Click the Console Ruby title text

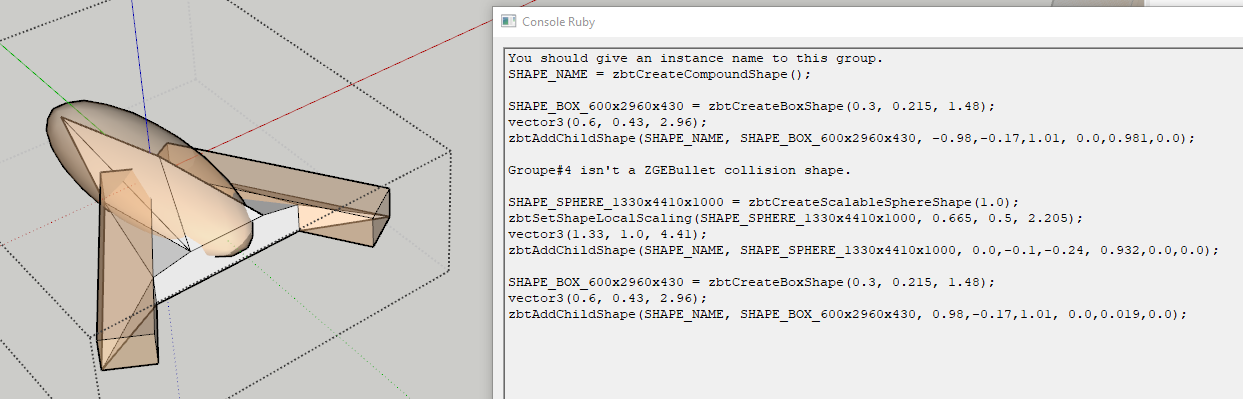tap(558, 21)
